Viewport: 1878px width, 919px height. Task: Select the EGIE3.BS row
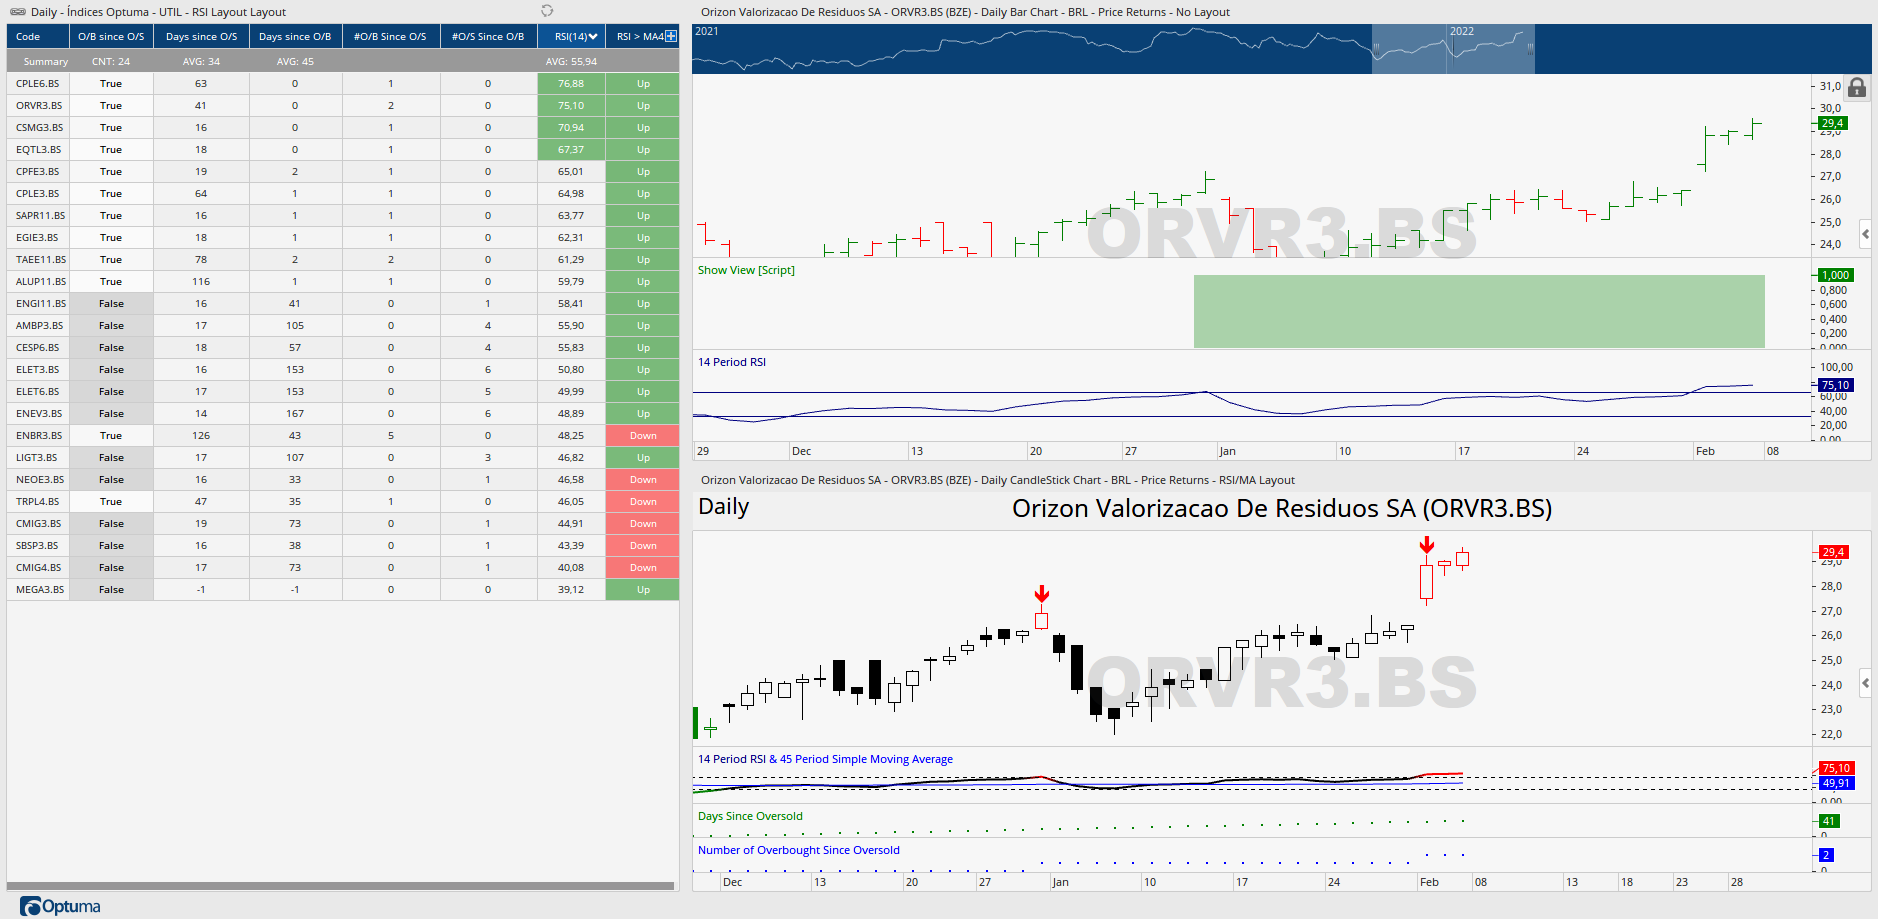pyautogui.click(x=343, y=238)
